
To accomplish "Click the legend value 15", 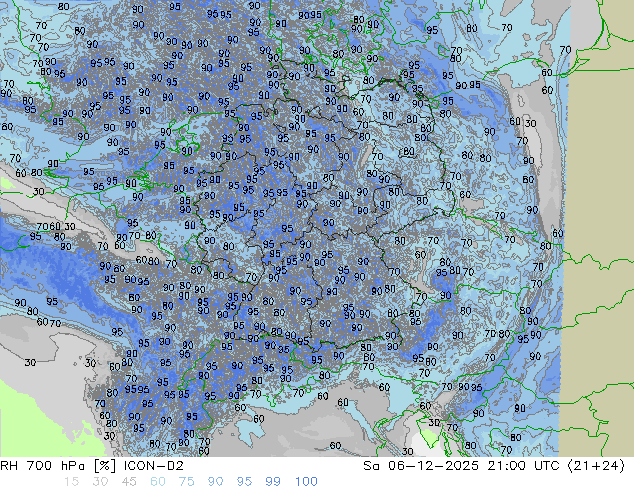I will click(x=71, y=482).
